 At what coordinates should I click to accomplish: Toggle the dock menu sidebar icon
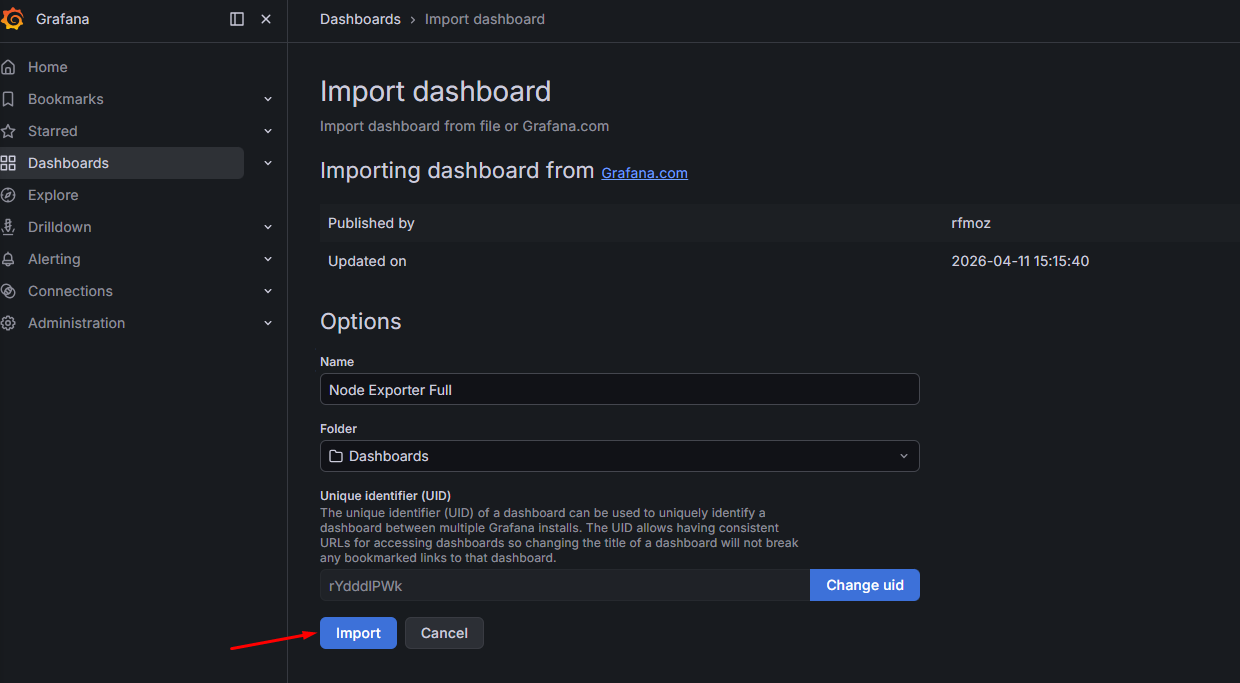tap(237, 19)
